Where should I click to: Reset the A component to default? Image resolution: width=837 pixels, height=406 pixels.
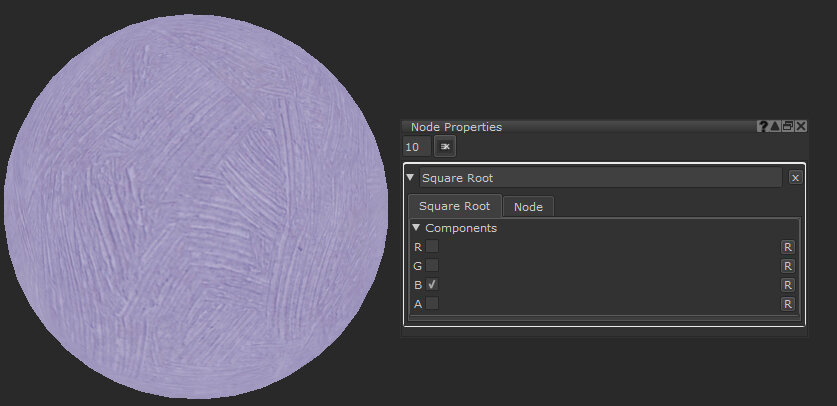tap(788, 304)
